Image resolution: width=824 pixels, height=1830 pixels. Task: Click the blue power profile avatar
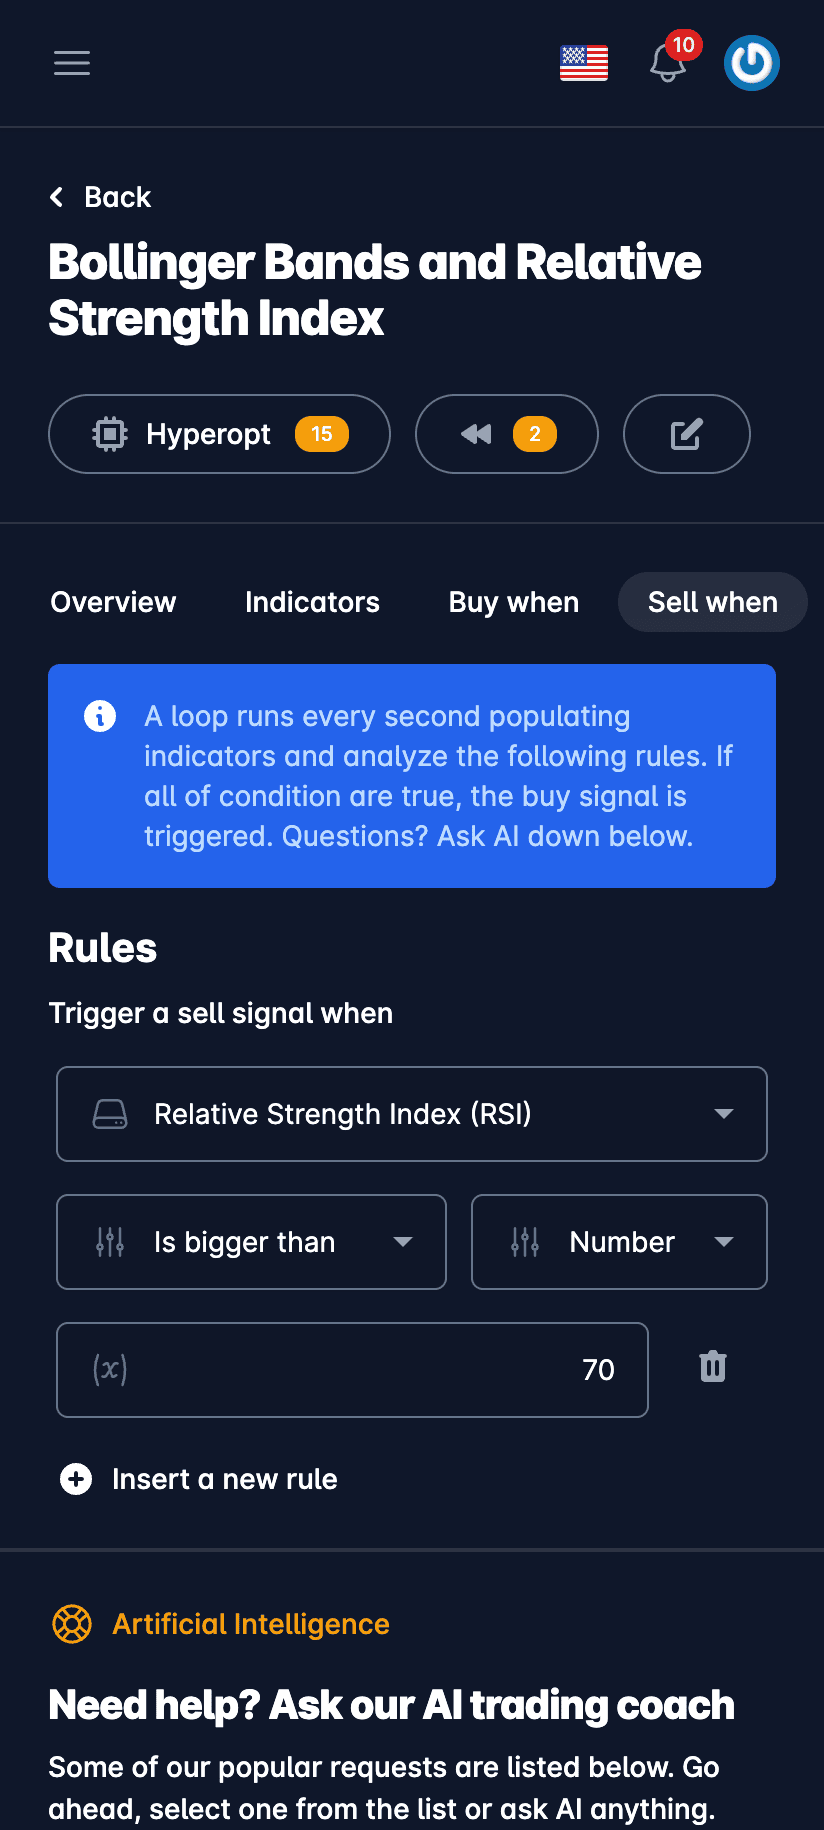pos(752,63)
